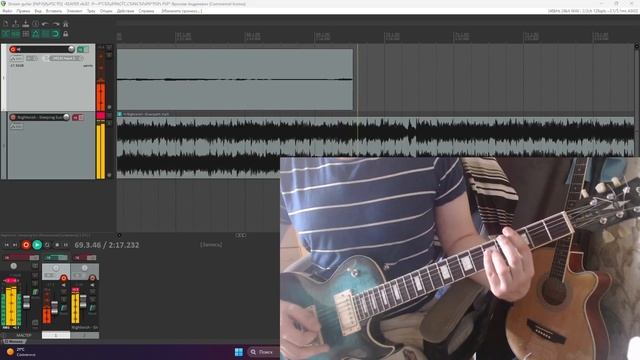The height and width of the screenshot is (360, 640).
Task: Toggle the snap magnet icon in the toolbar
Action: pos(55,34)
